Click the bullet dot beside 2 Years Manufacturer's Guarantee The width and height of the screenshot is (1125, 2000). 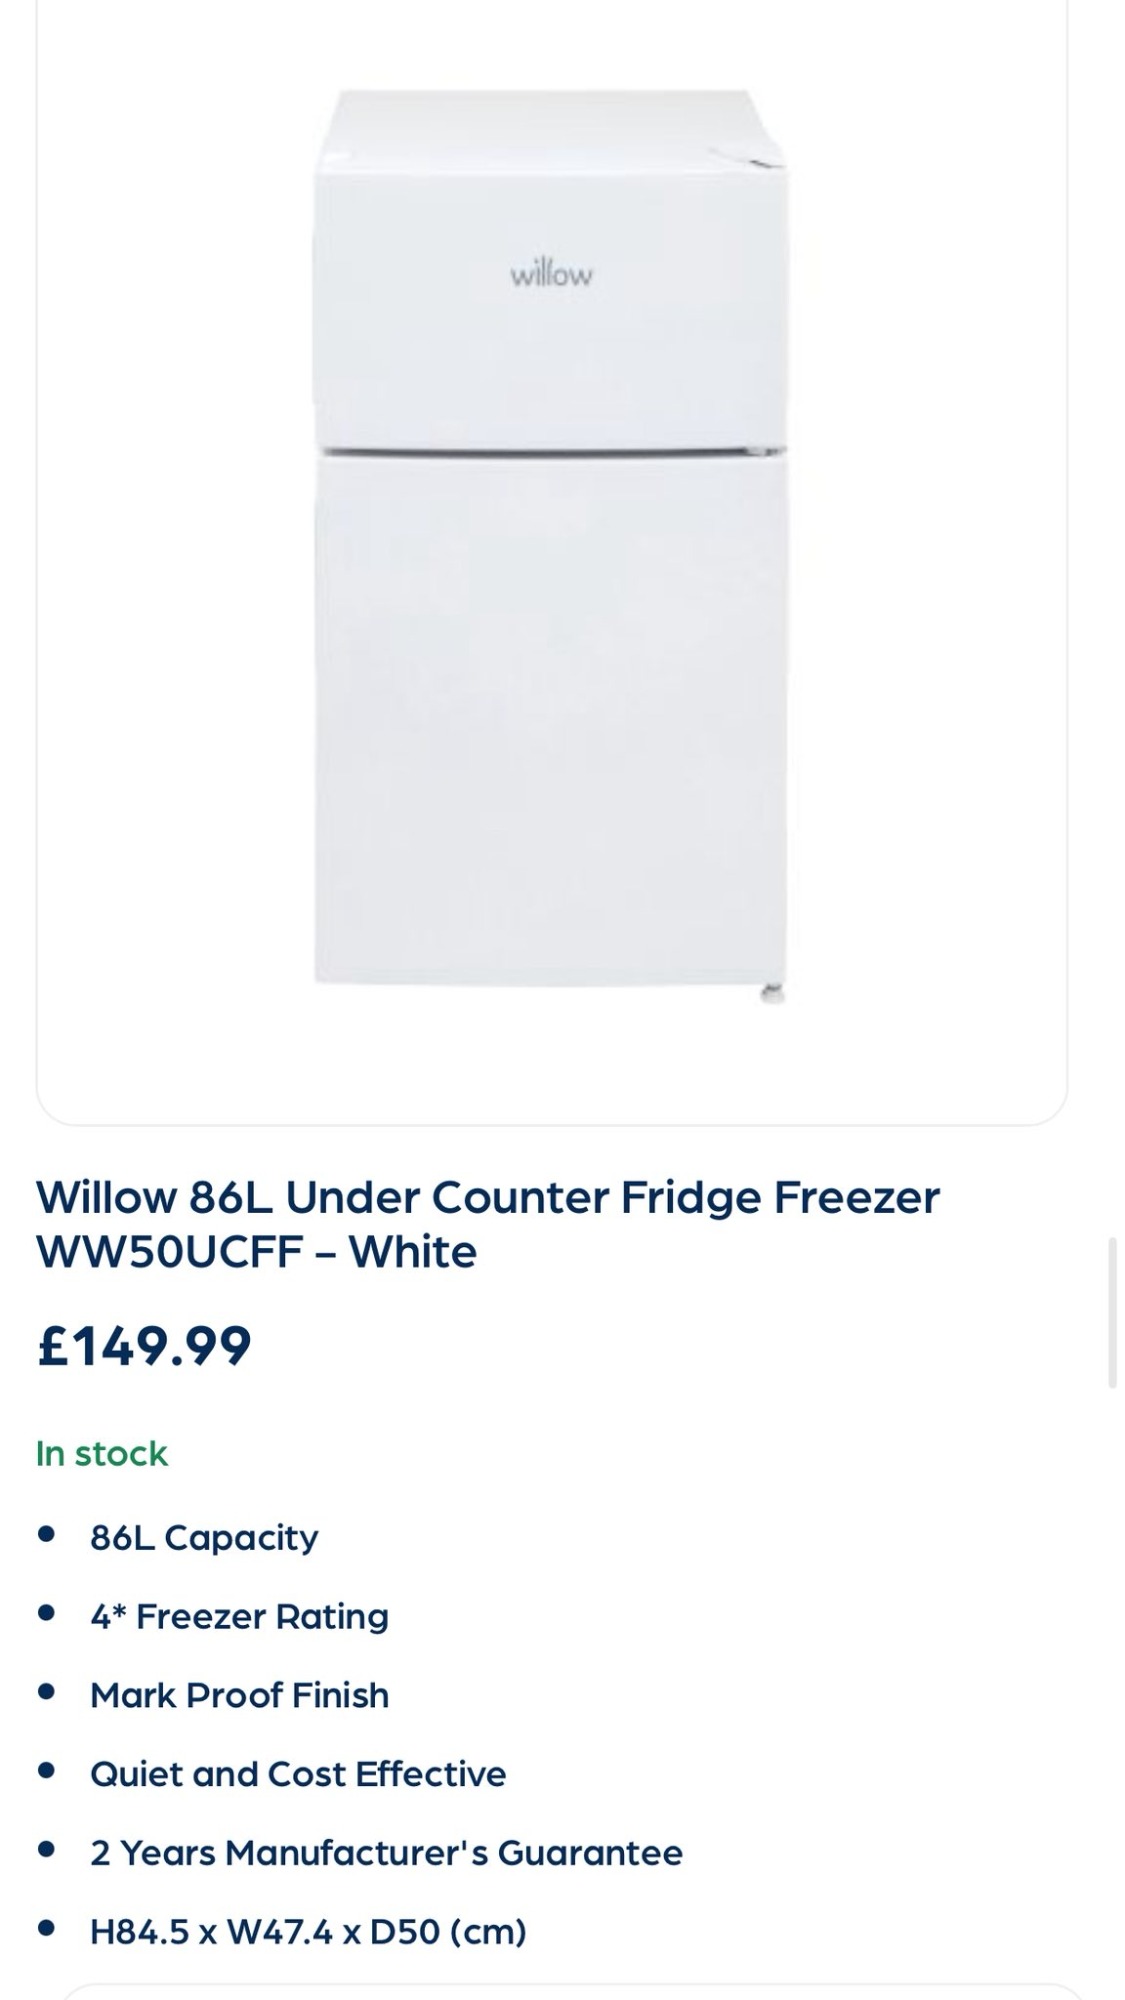pos(46,1851)
